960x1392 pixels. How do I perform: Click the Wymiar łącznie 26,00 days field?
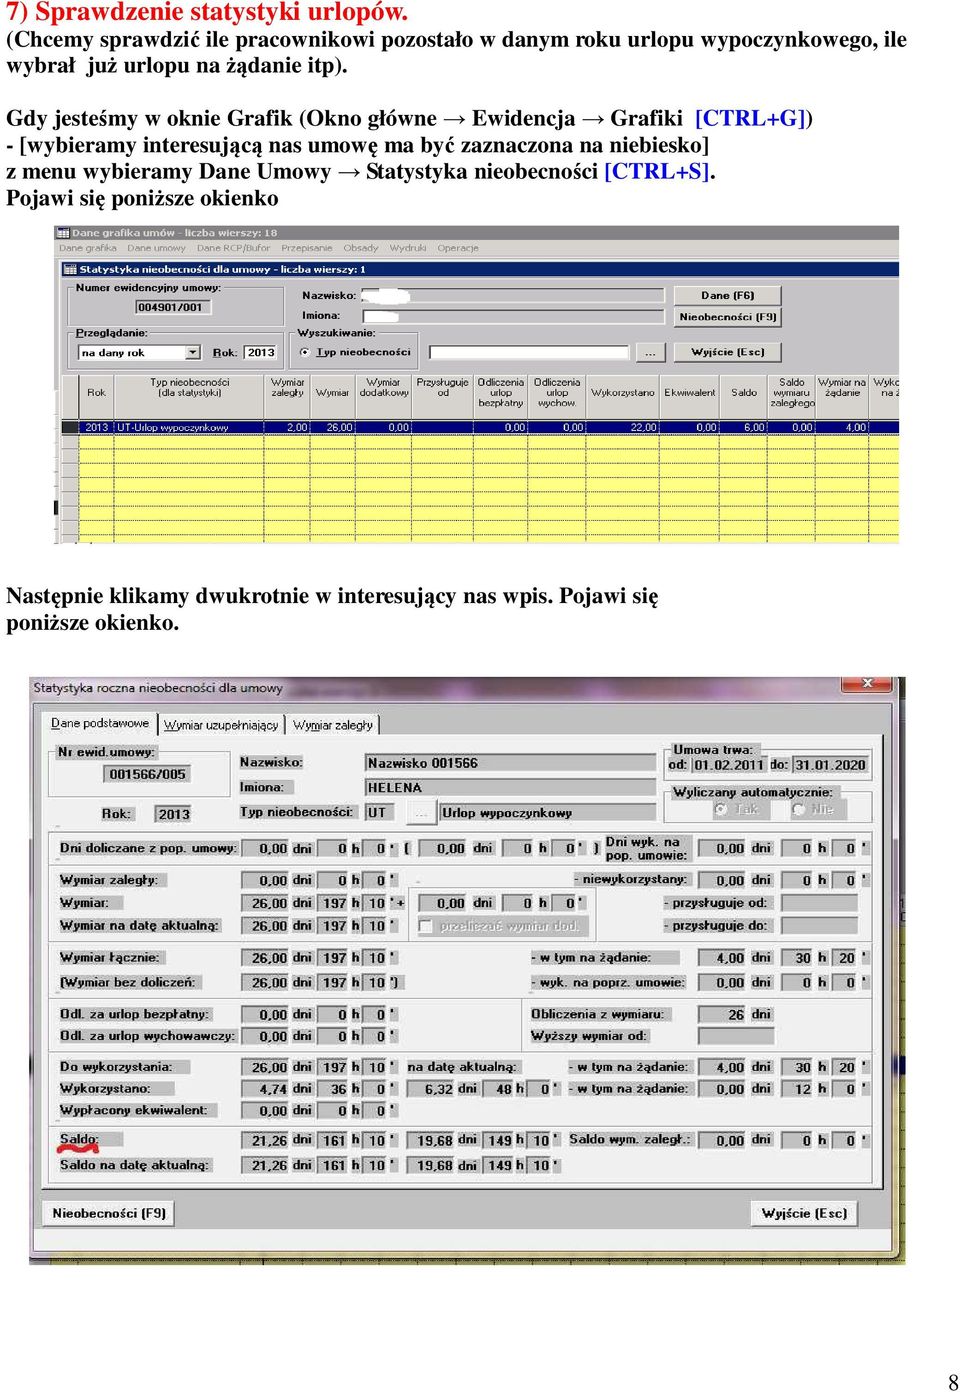click(265, 958)
